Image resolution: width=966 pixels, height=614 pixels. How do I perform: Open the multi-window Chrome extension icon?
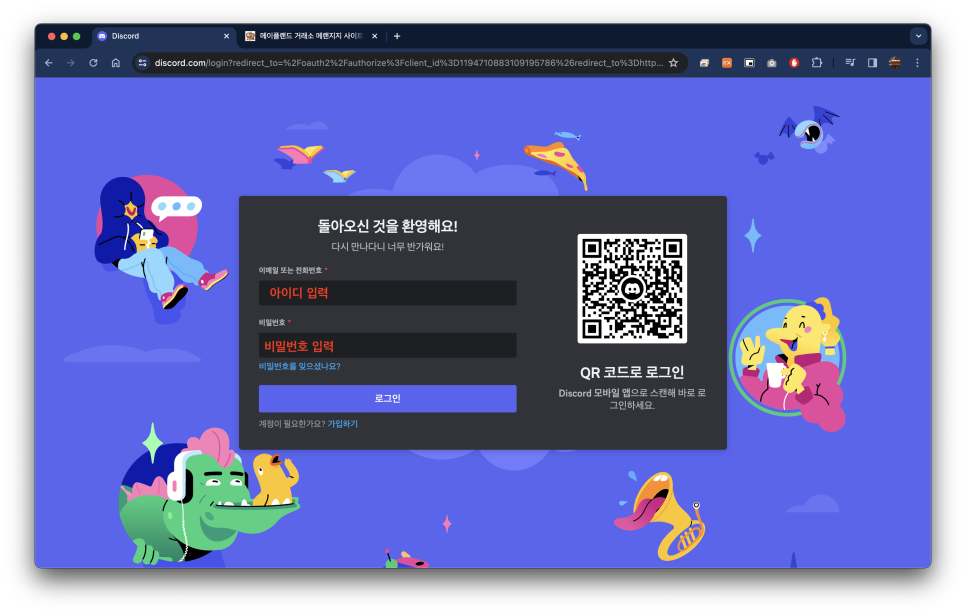click(704, 63)
